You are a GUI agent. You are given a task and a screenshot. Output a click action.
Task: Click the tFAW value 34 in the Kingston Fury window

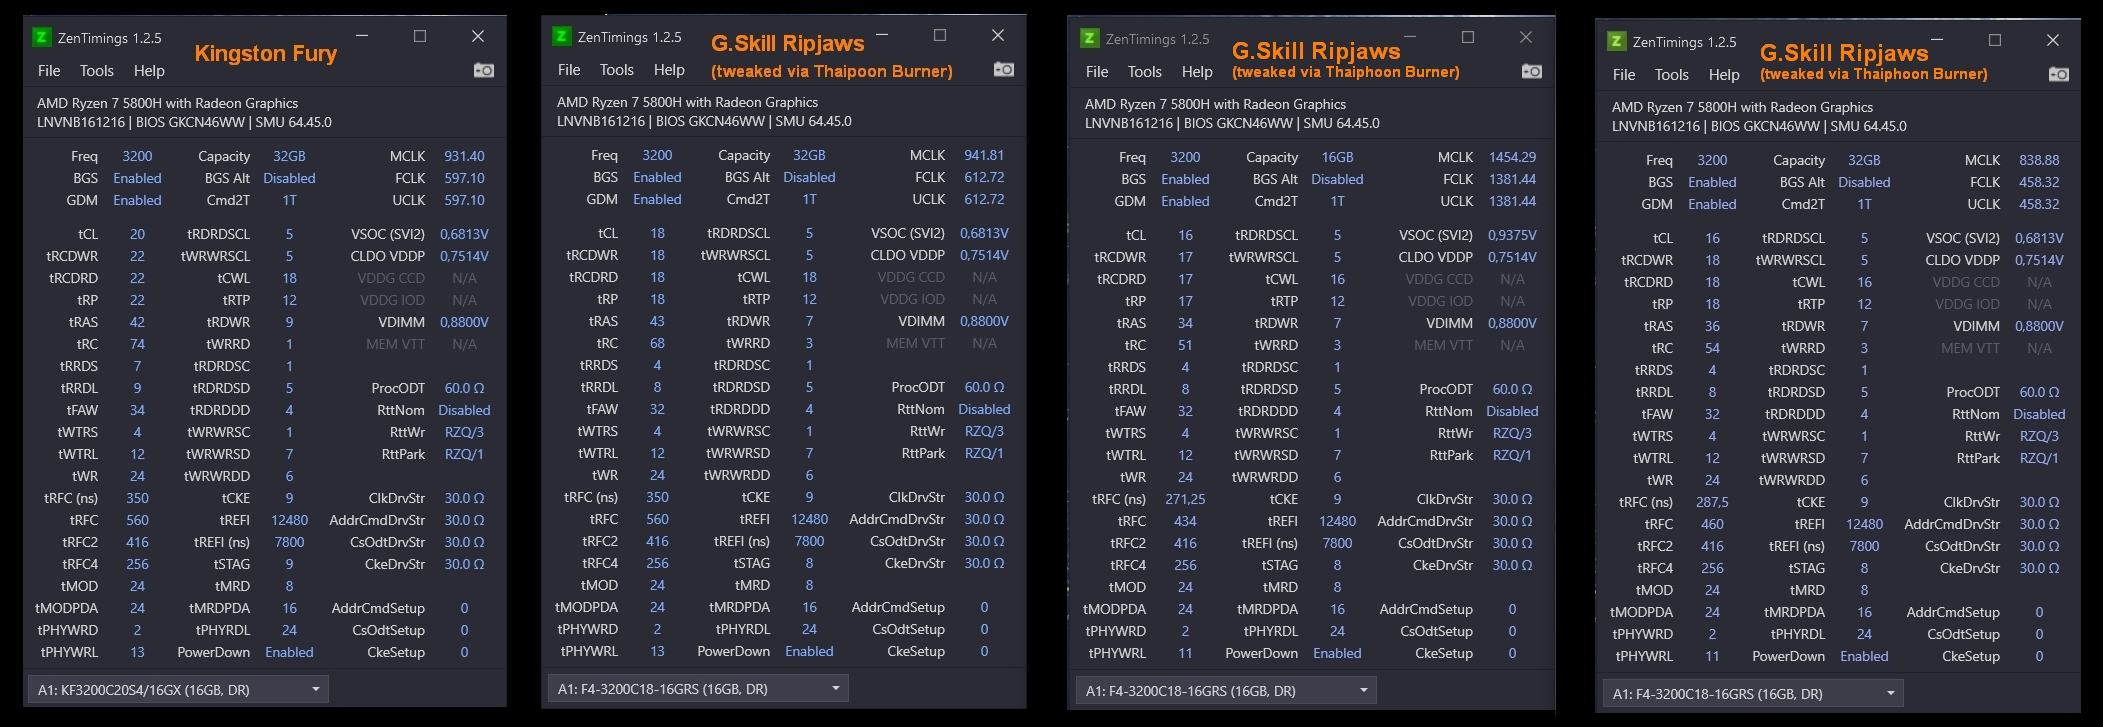click(x=137, y=410)
